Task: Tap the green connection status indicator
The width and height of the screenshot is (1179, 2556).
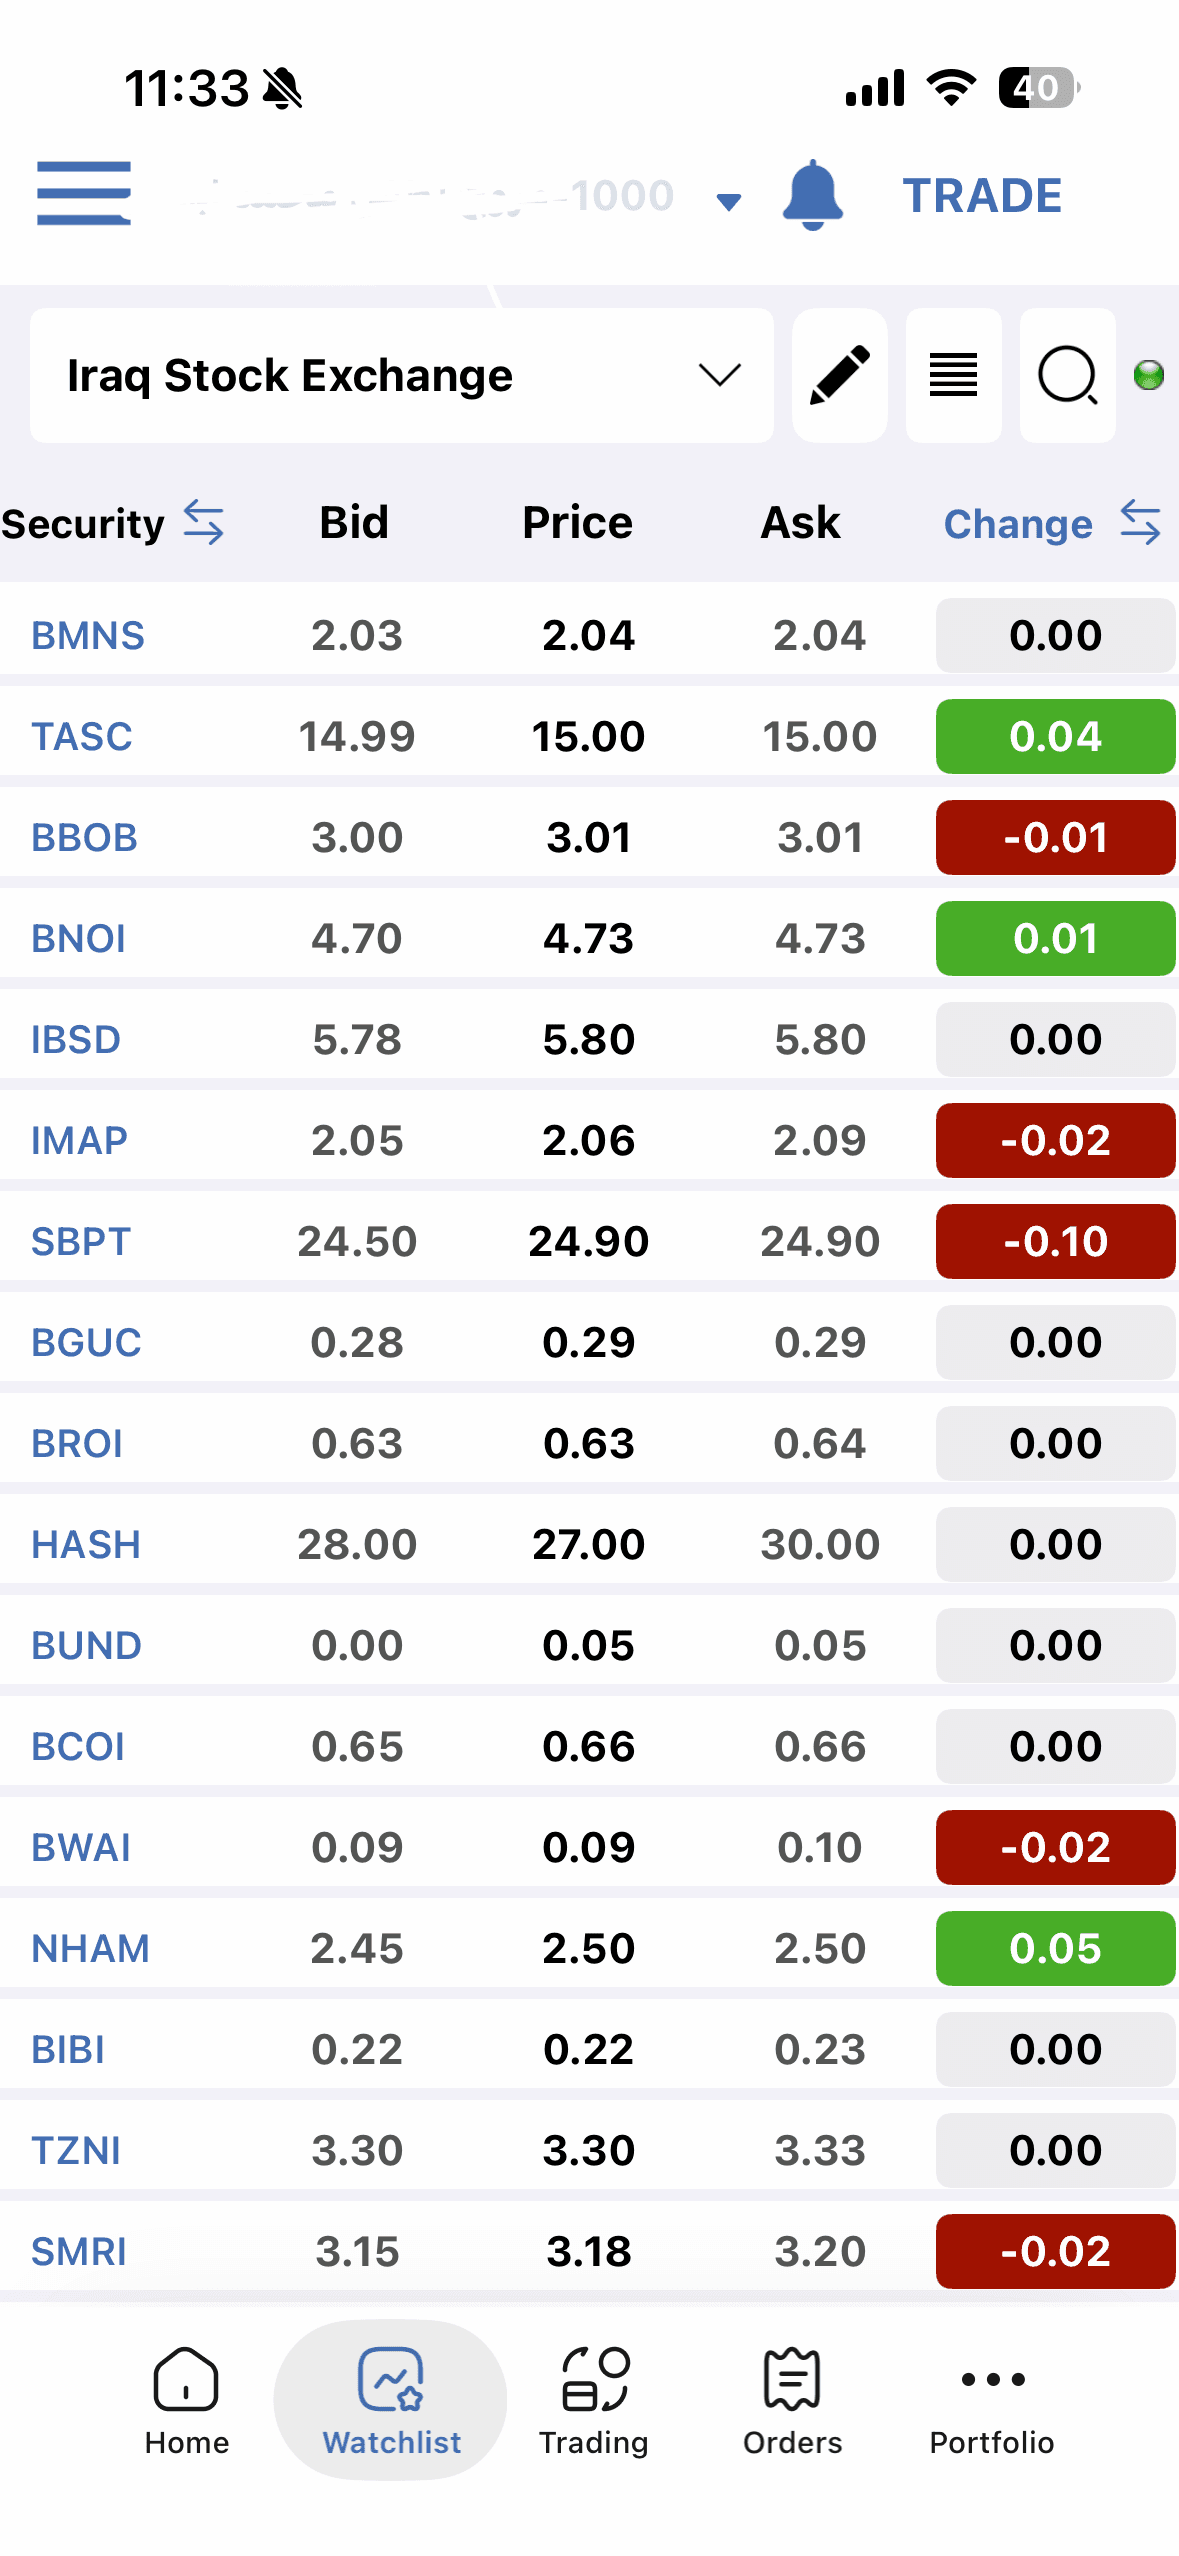Action: click(x=1148, y=375)
